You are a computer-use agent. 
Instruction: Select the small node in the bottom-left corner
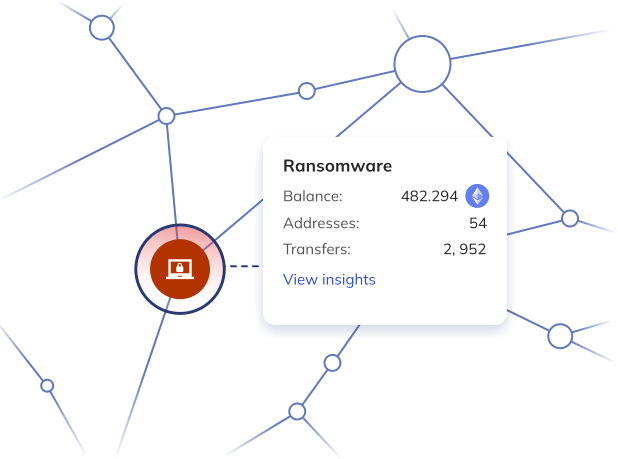pos(47,385)
